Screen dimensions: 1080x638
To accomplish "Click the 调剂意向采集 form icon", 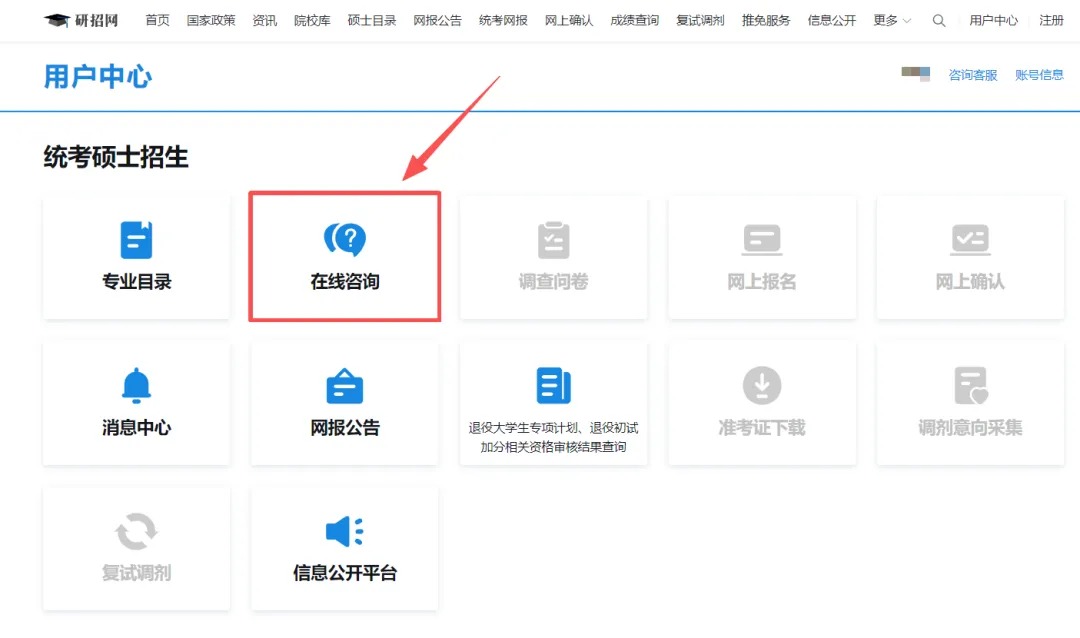I will click(969, 386).
